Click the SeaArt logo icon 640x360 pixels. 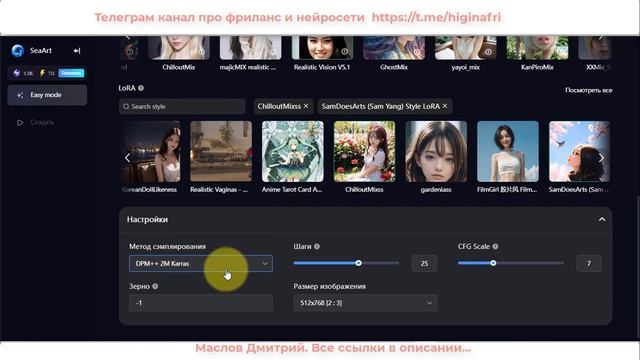pos(18,51)
